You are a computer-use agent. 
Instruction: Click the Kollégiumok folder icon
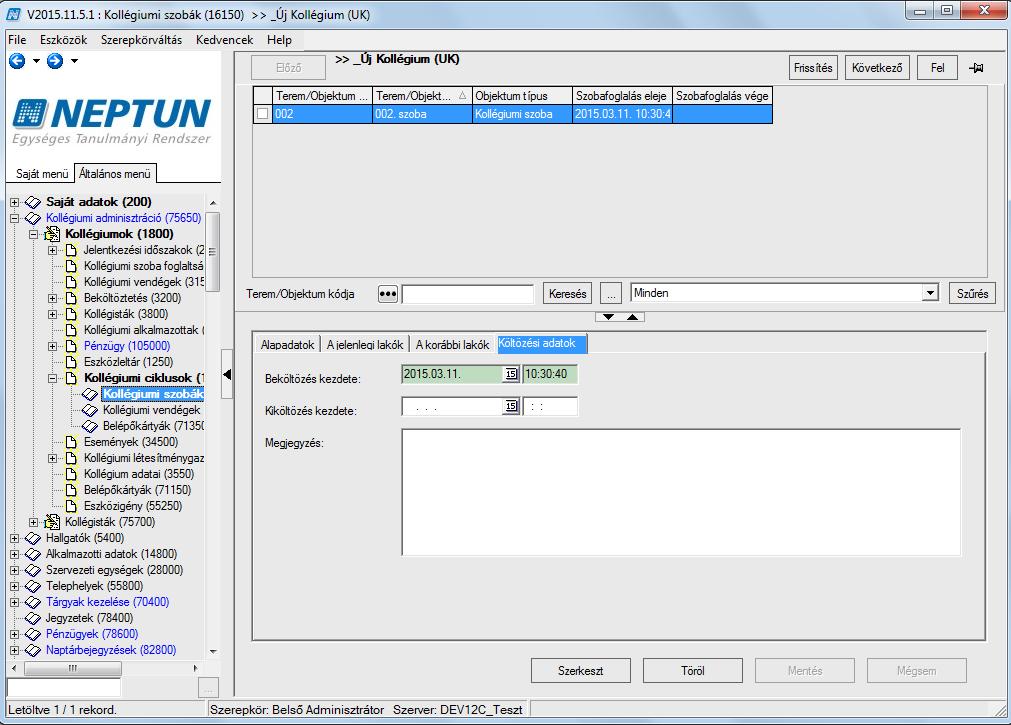52,234
